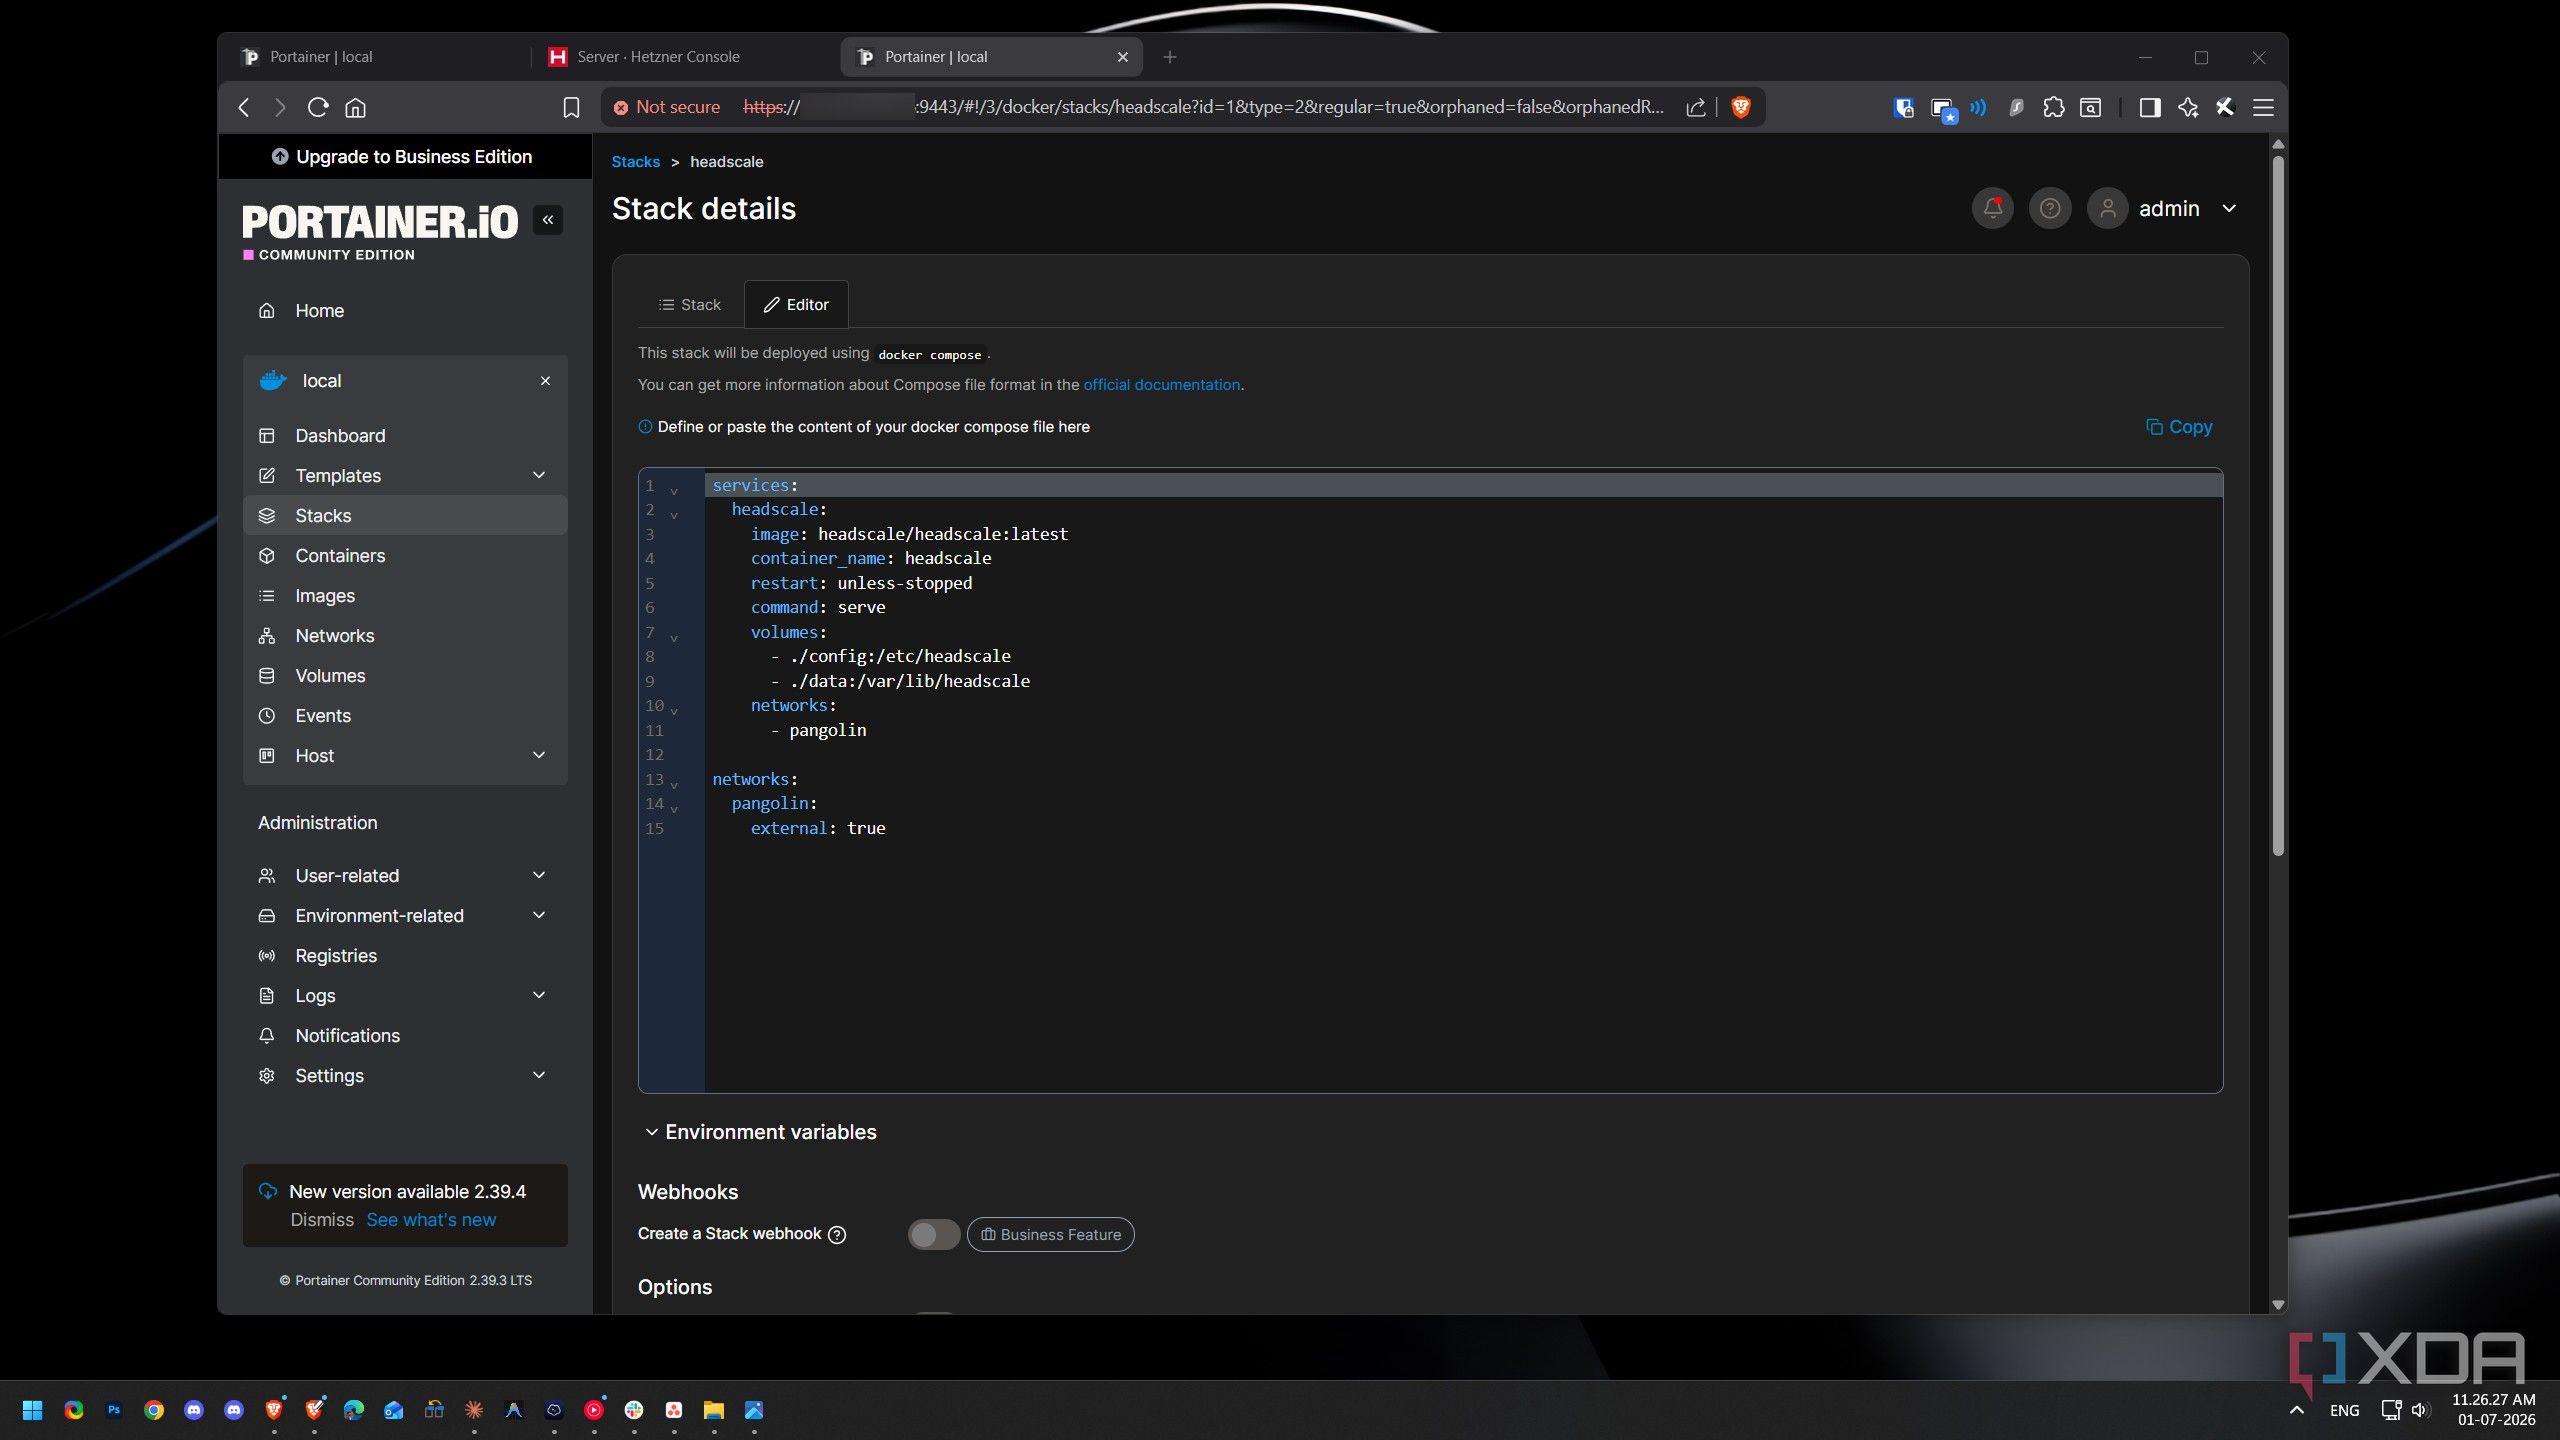Click the Brave shields lion icon
Image resolution: width=2560 pixels, height=1440 pixels.
1740,107
